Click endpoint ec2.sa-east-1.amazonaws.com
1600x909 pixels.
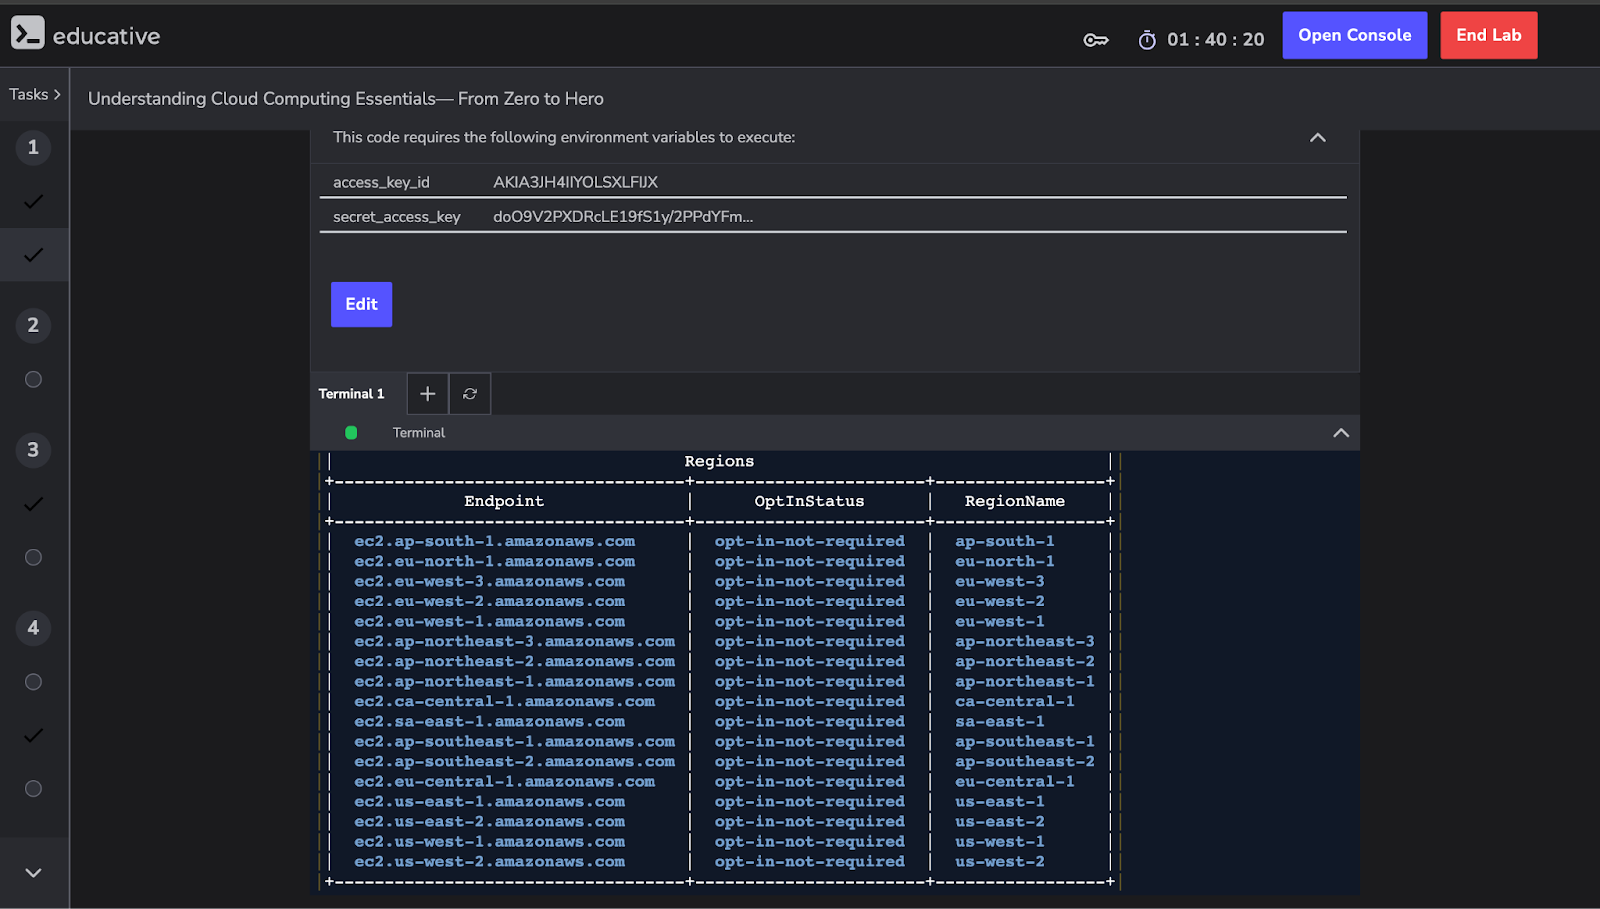point(490,722)
